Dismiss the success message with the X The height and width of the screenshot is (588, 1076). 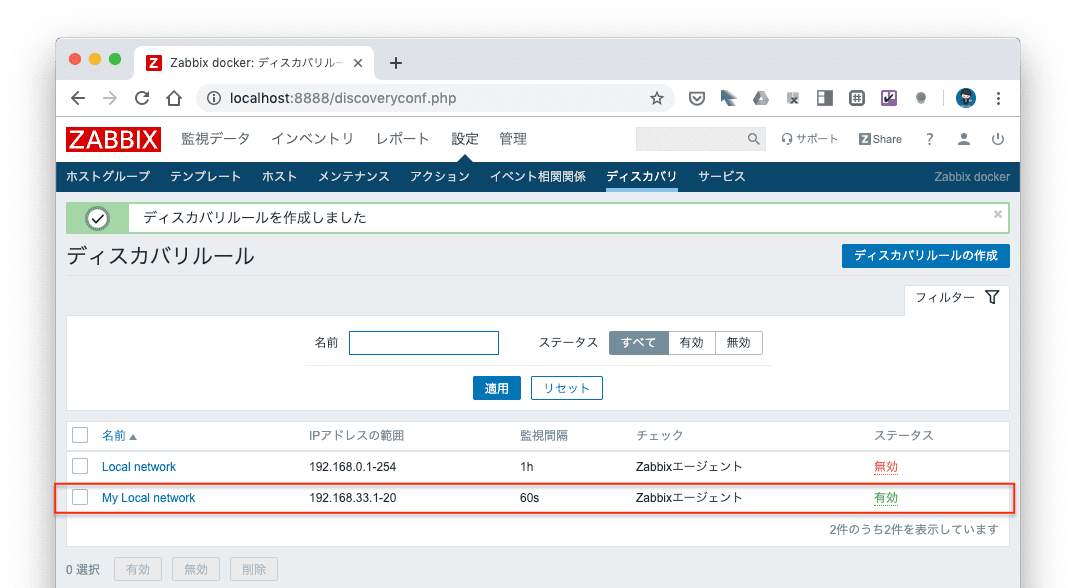[x=998, y=214]
